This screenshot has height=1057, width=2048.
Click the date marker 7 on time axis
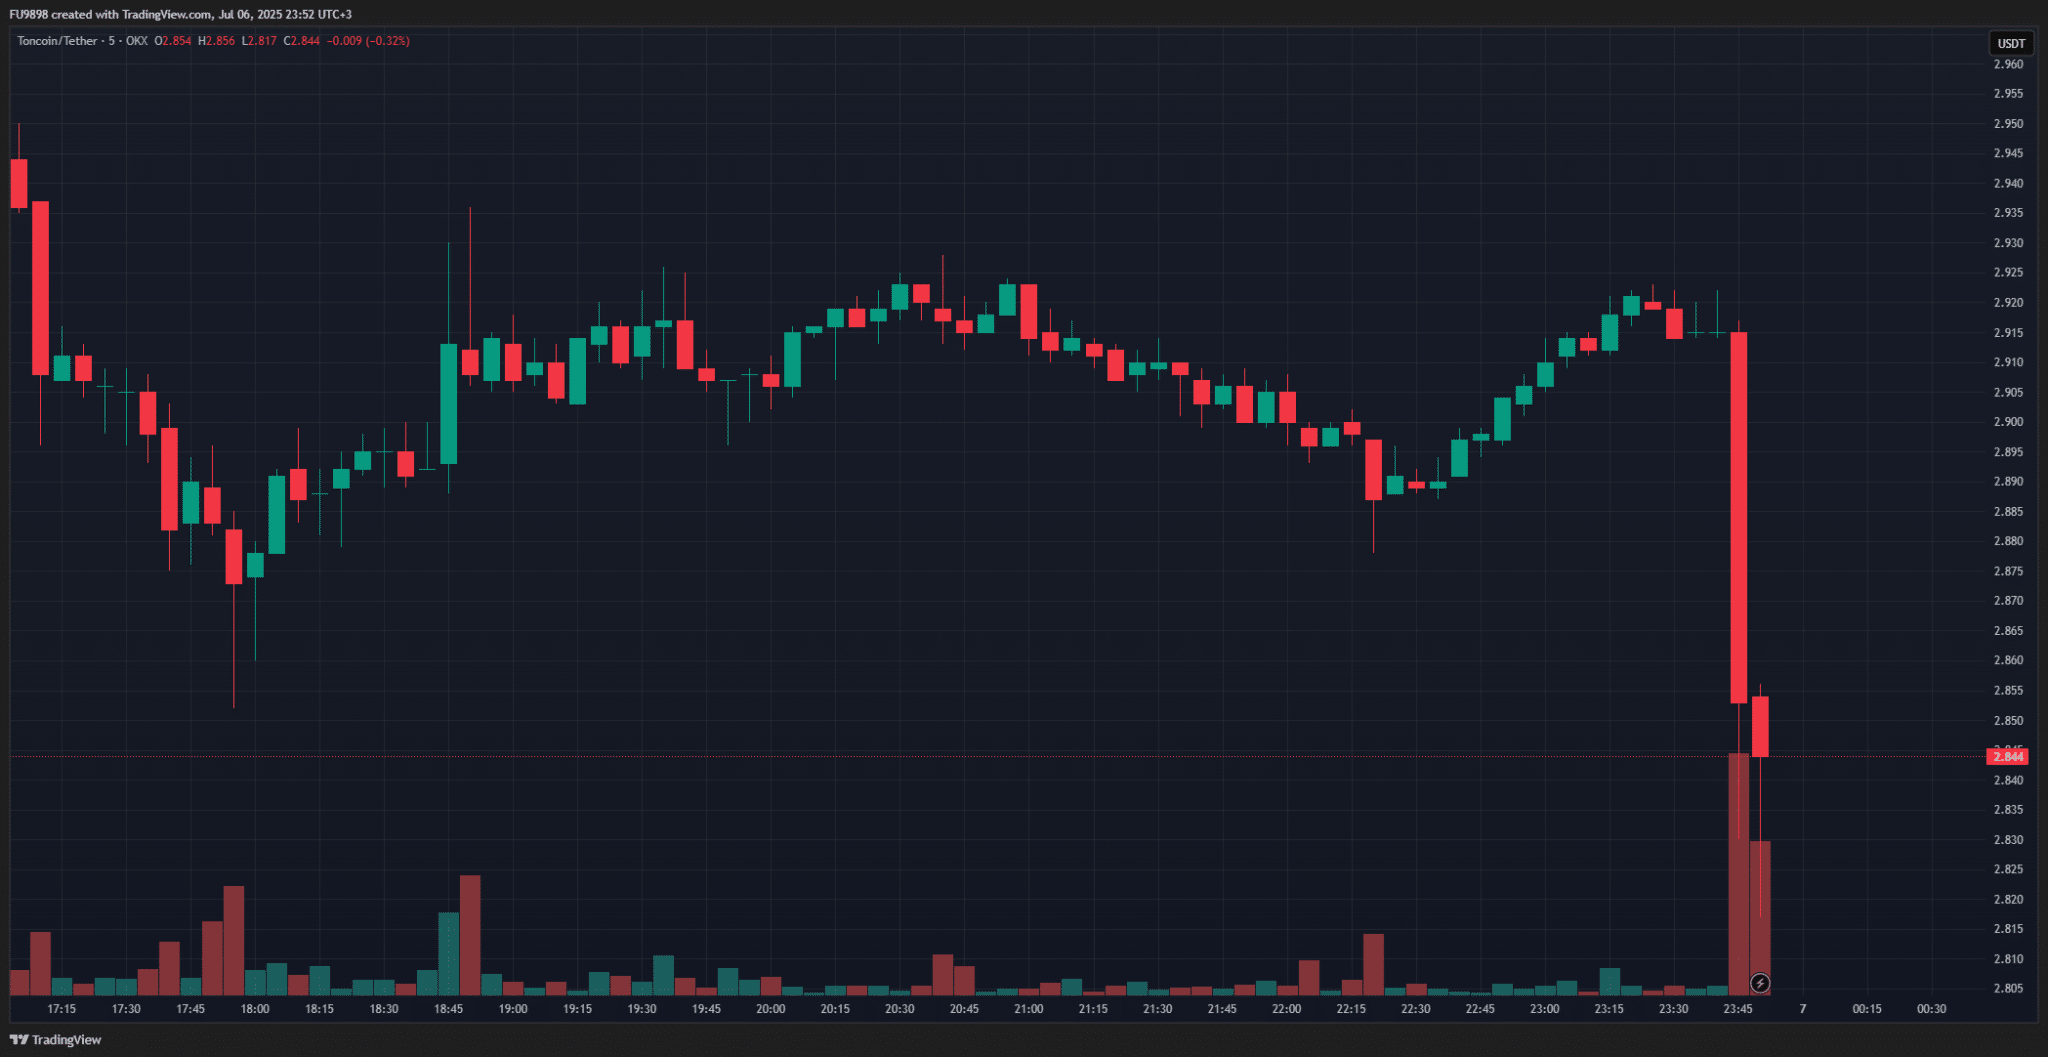1803,1009
